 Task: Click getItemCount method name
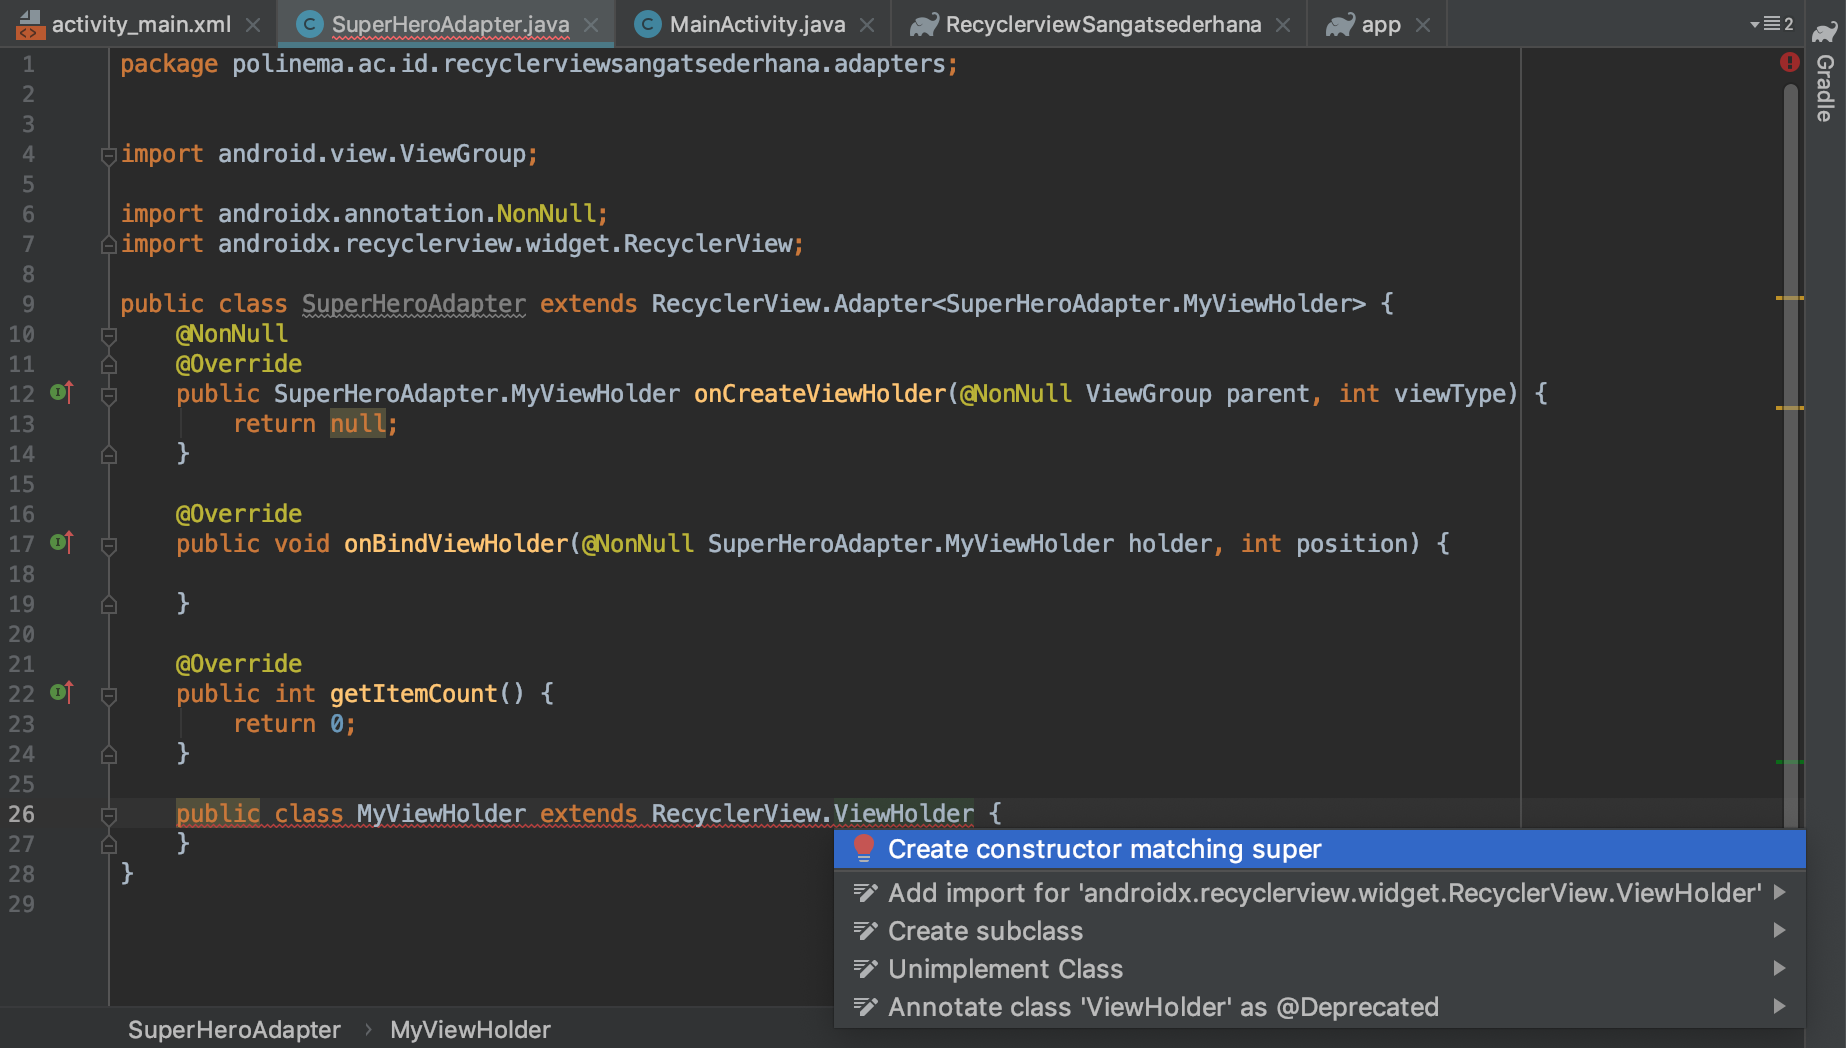(x=413, y=694)
